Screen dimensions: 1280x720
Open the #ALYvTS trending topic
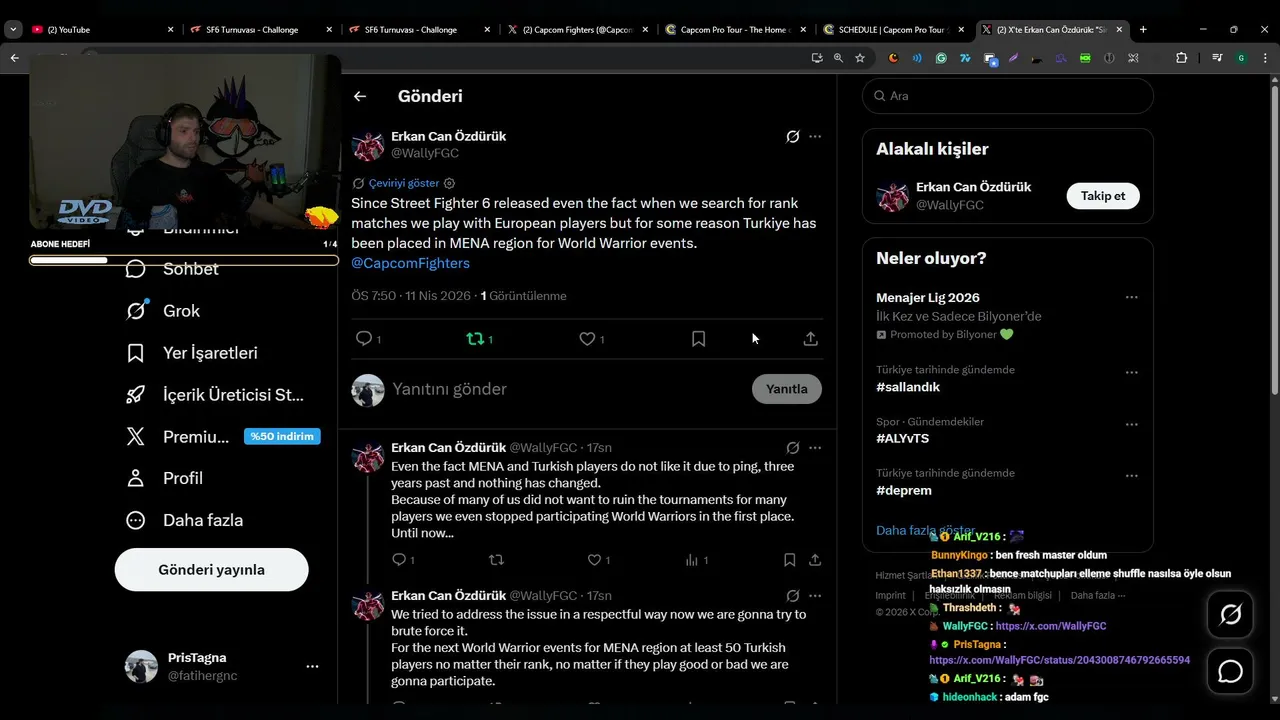click(902, 438)
